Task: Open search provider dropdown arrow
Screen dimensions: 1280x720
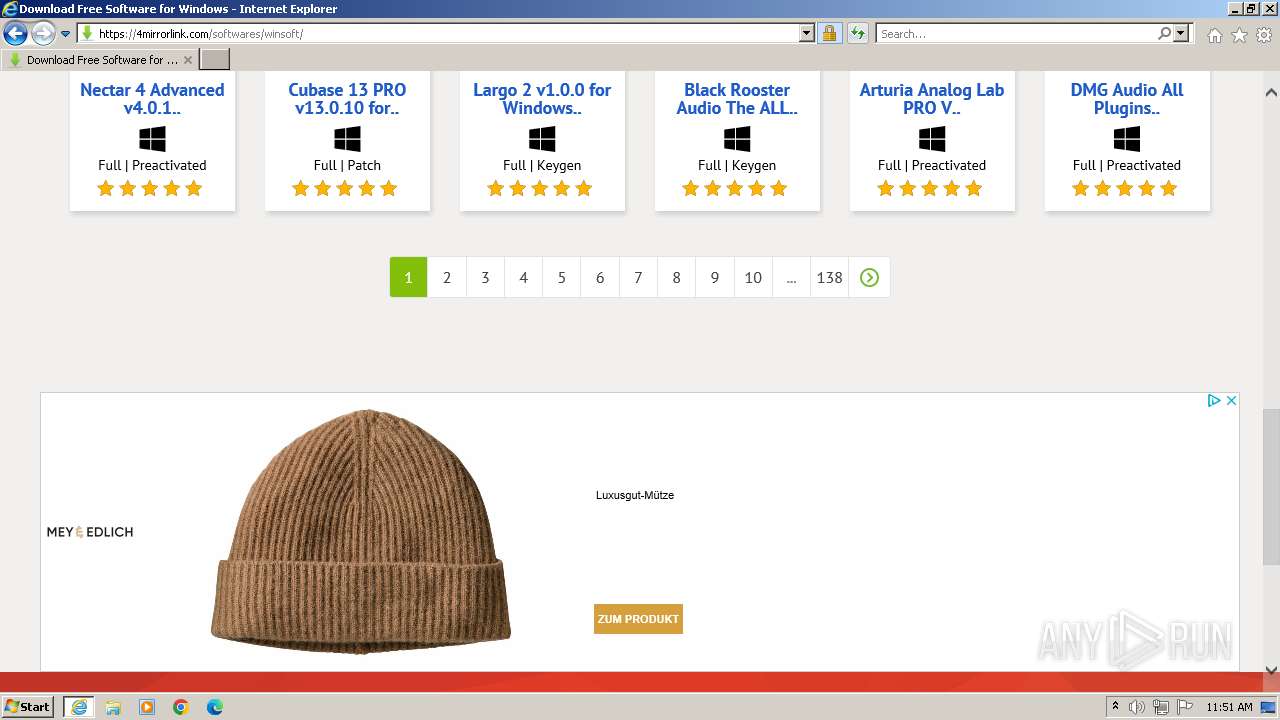Action: [x=1181, y=34]
